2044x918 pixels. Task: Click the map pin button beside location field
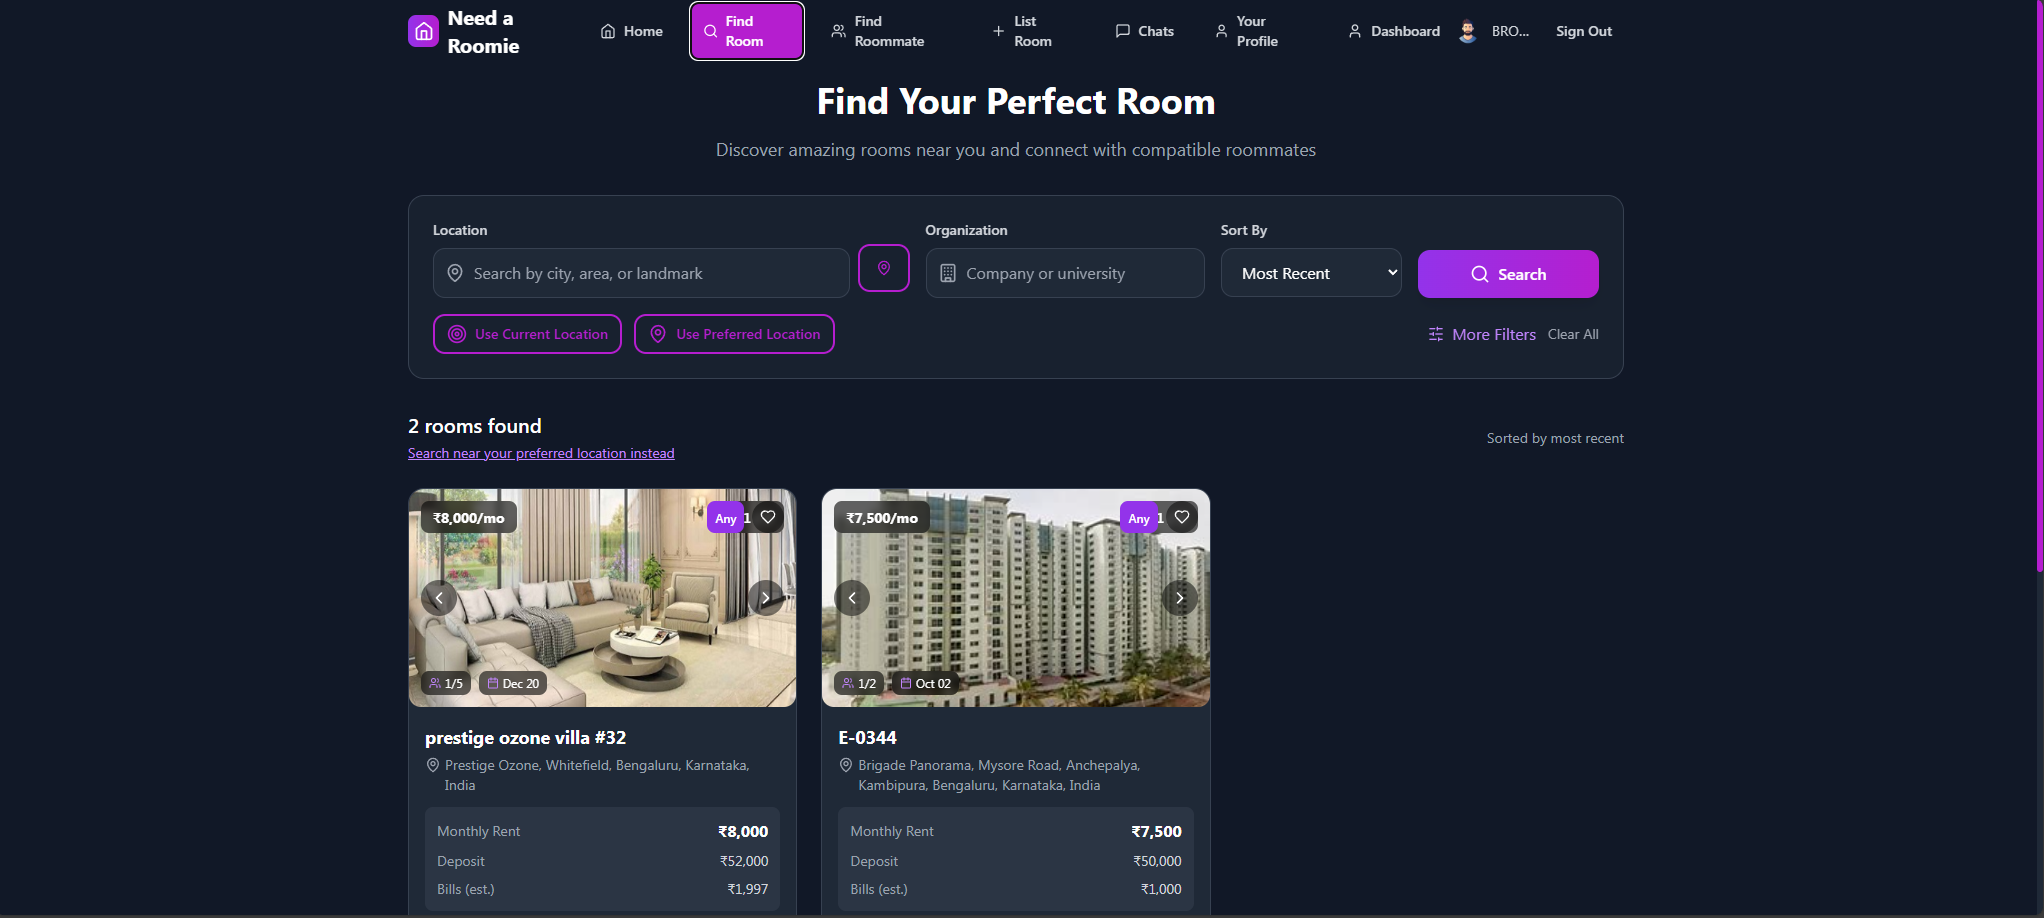click(x=884, y=268)
